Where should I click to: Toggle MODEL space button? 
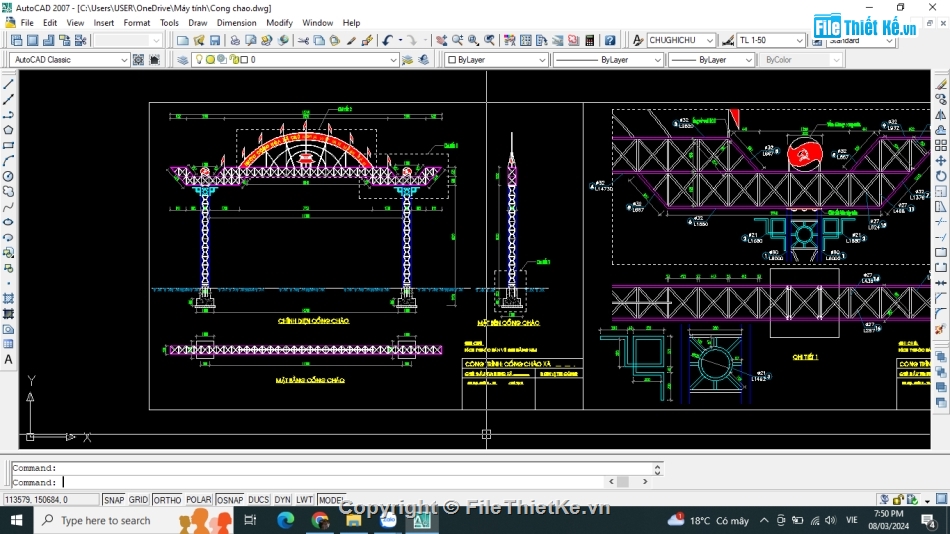pyautogui.click(x=331, y=500)
